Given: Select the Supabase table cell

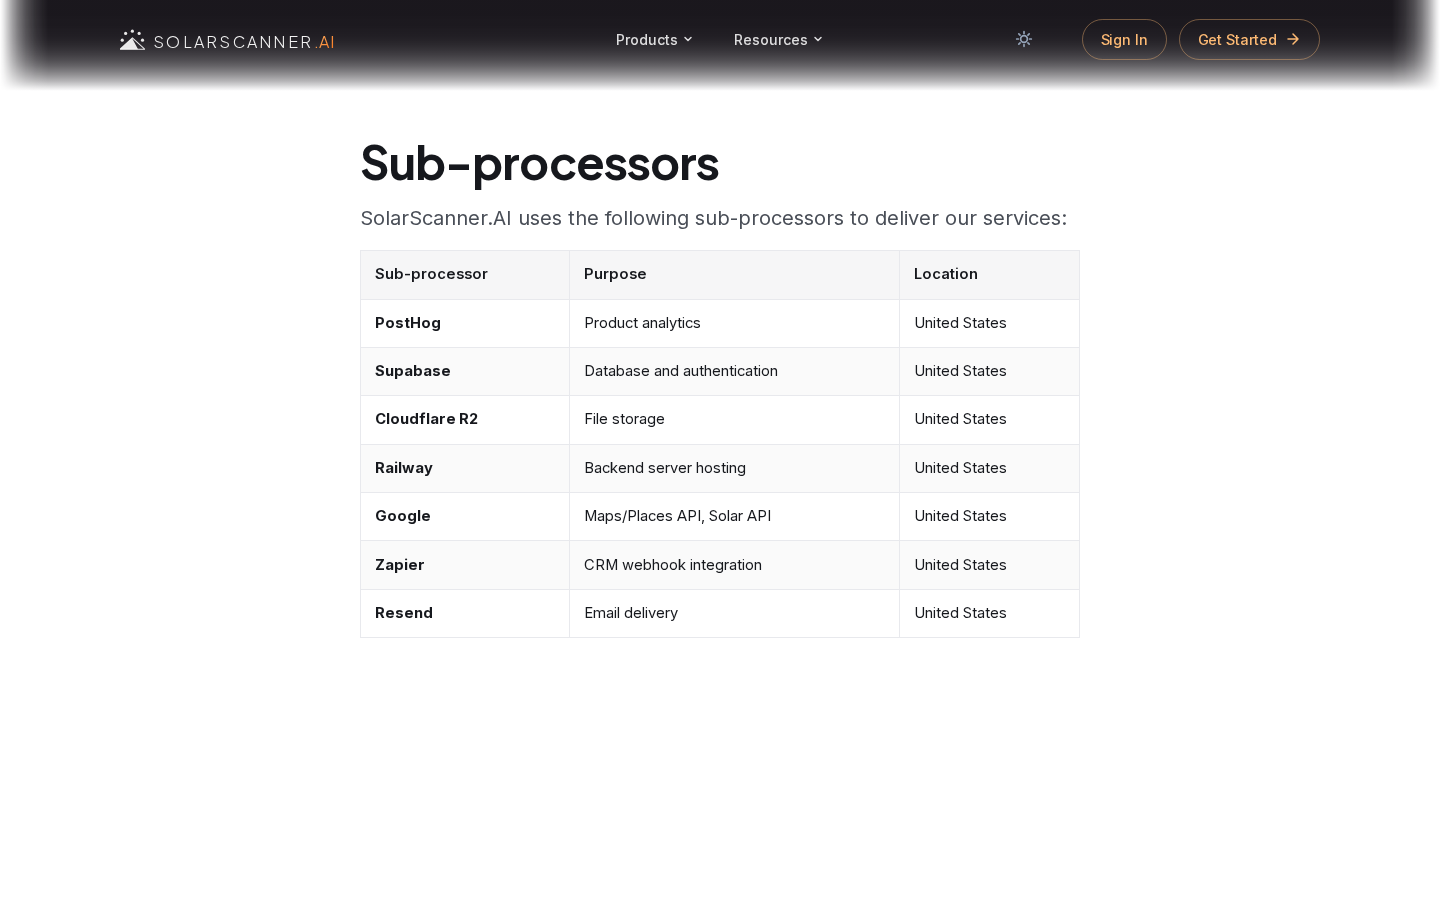Looking at the screenshot, I should (465, 372).
